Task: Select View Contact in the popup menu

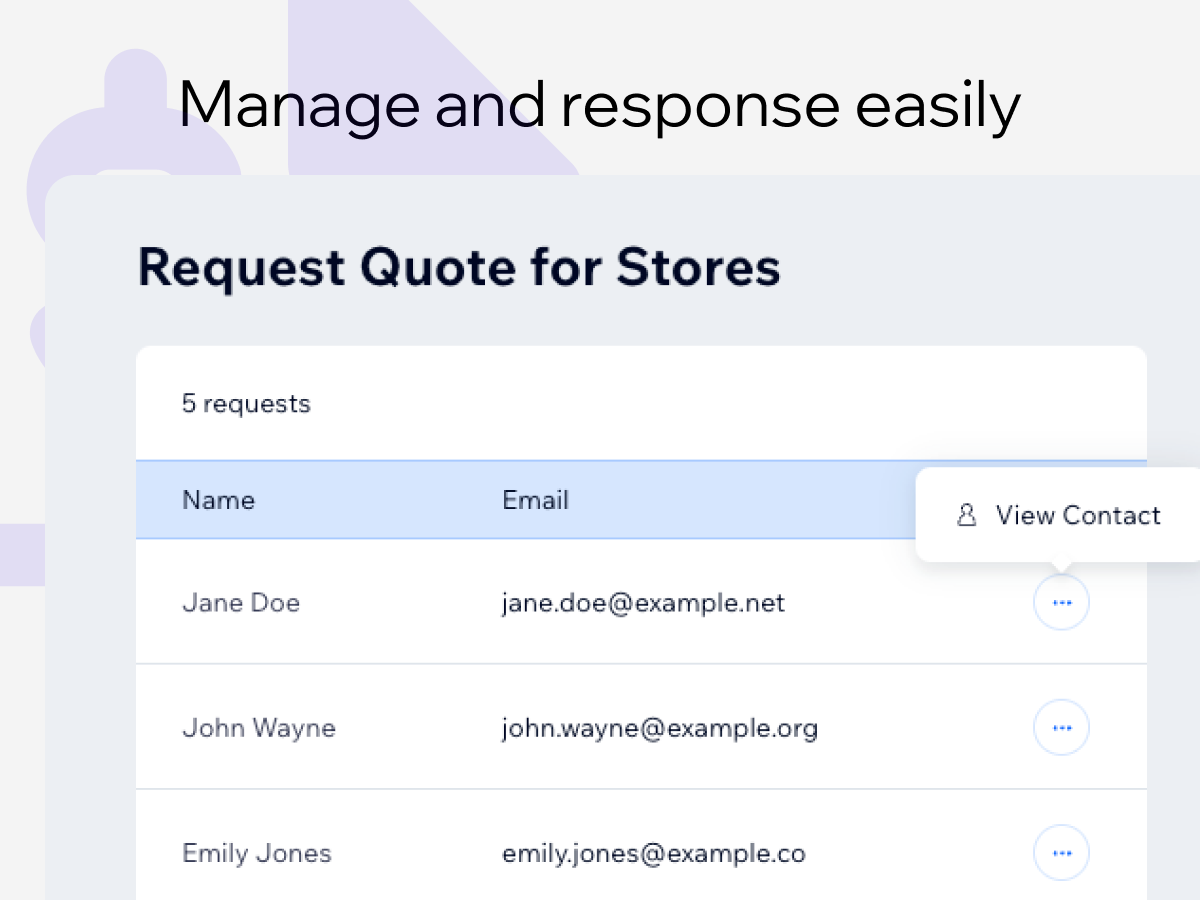Action: [x=1060, y=515]
